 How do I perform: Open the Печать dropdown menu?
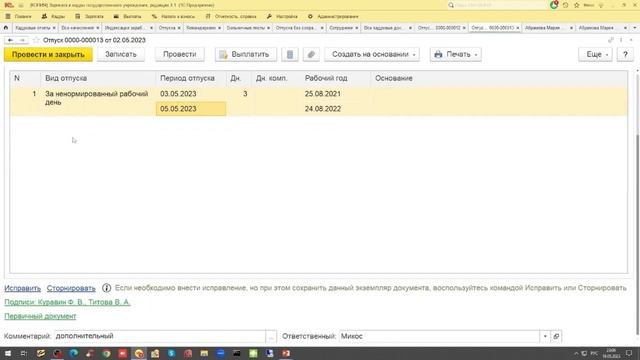point(456,54)
